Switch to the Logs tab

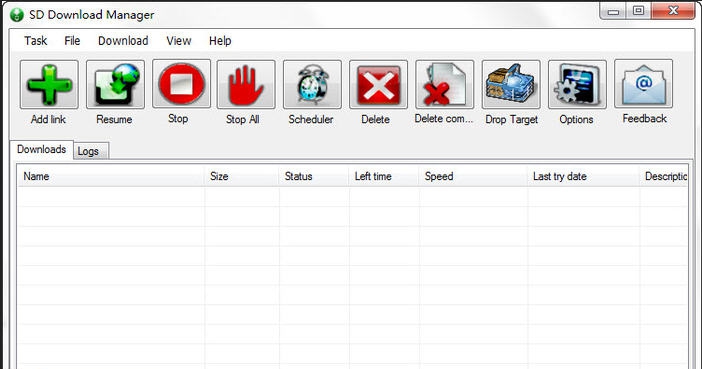click(91, 151)
